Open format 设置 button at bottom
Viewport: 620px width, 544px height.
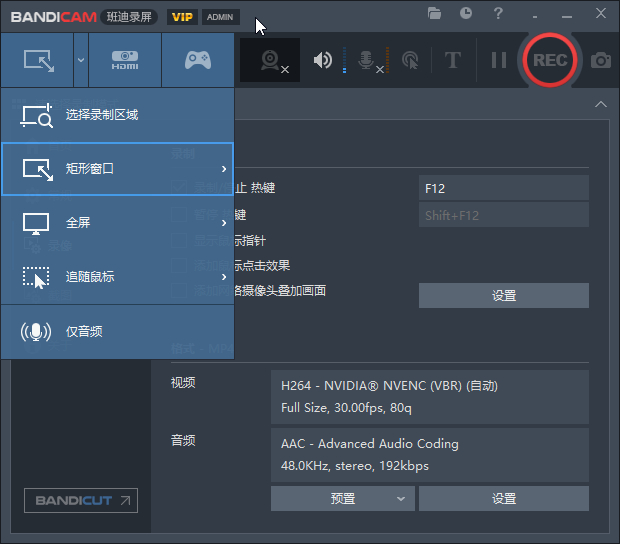(x=504, y=499)
